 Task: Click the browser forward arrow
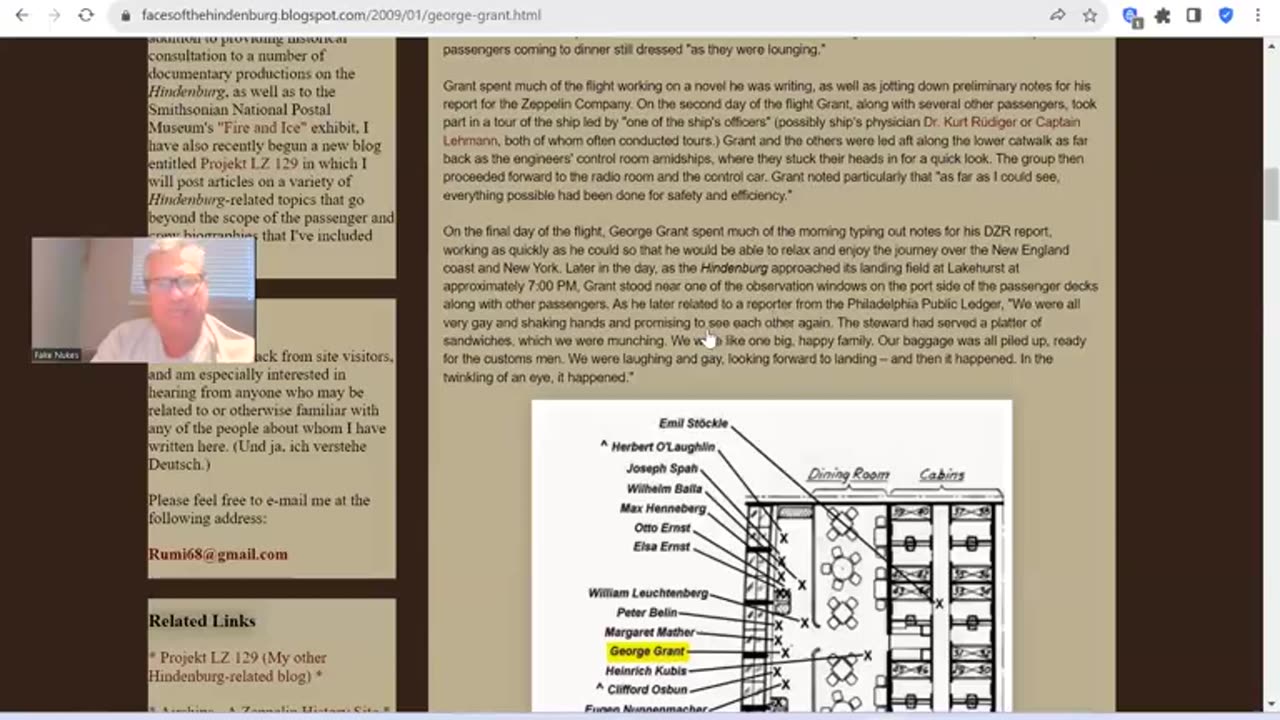point(54,15)
